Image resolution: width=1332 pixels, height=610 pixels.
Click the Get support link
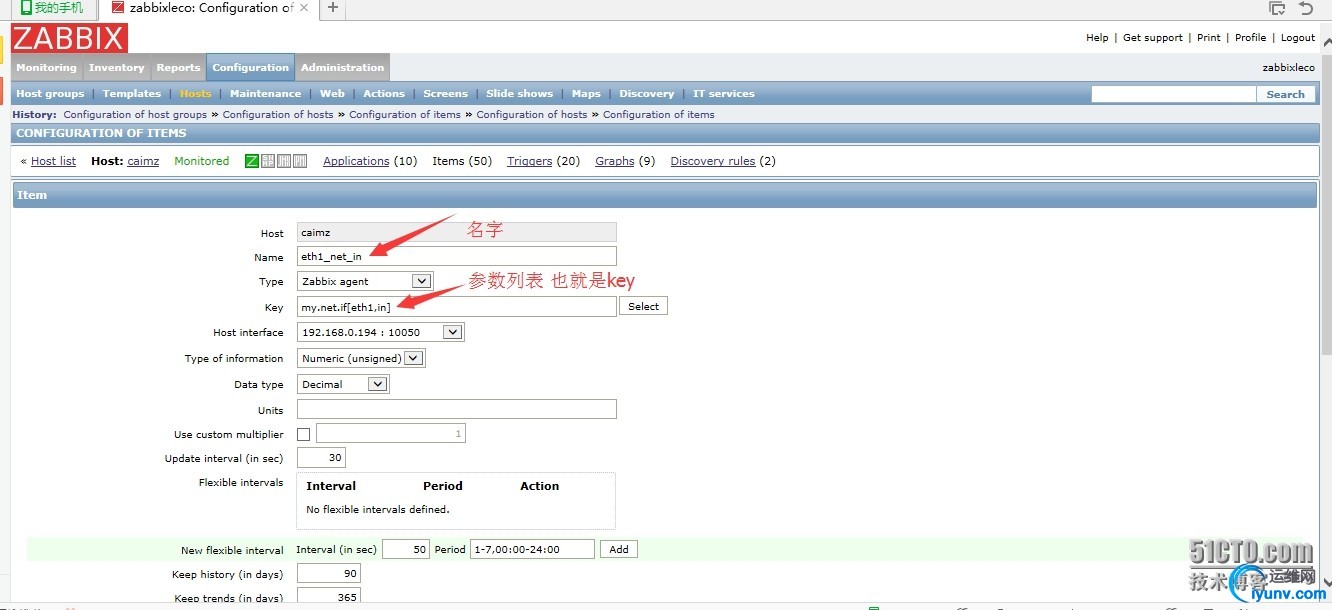pos(1153,38)
